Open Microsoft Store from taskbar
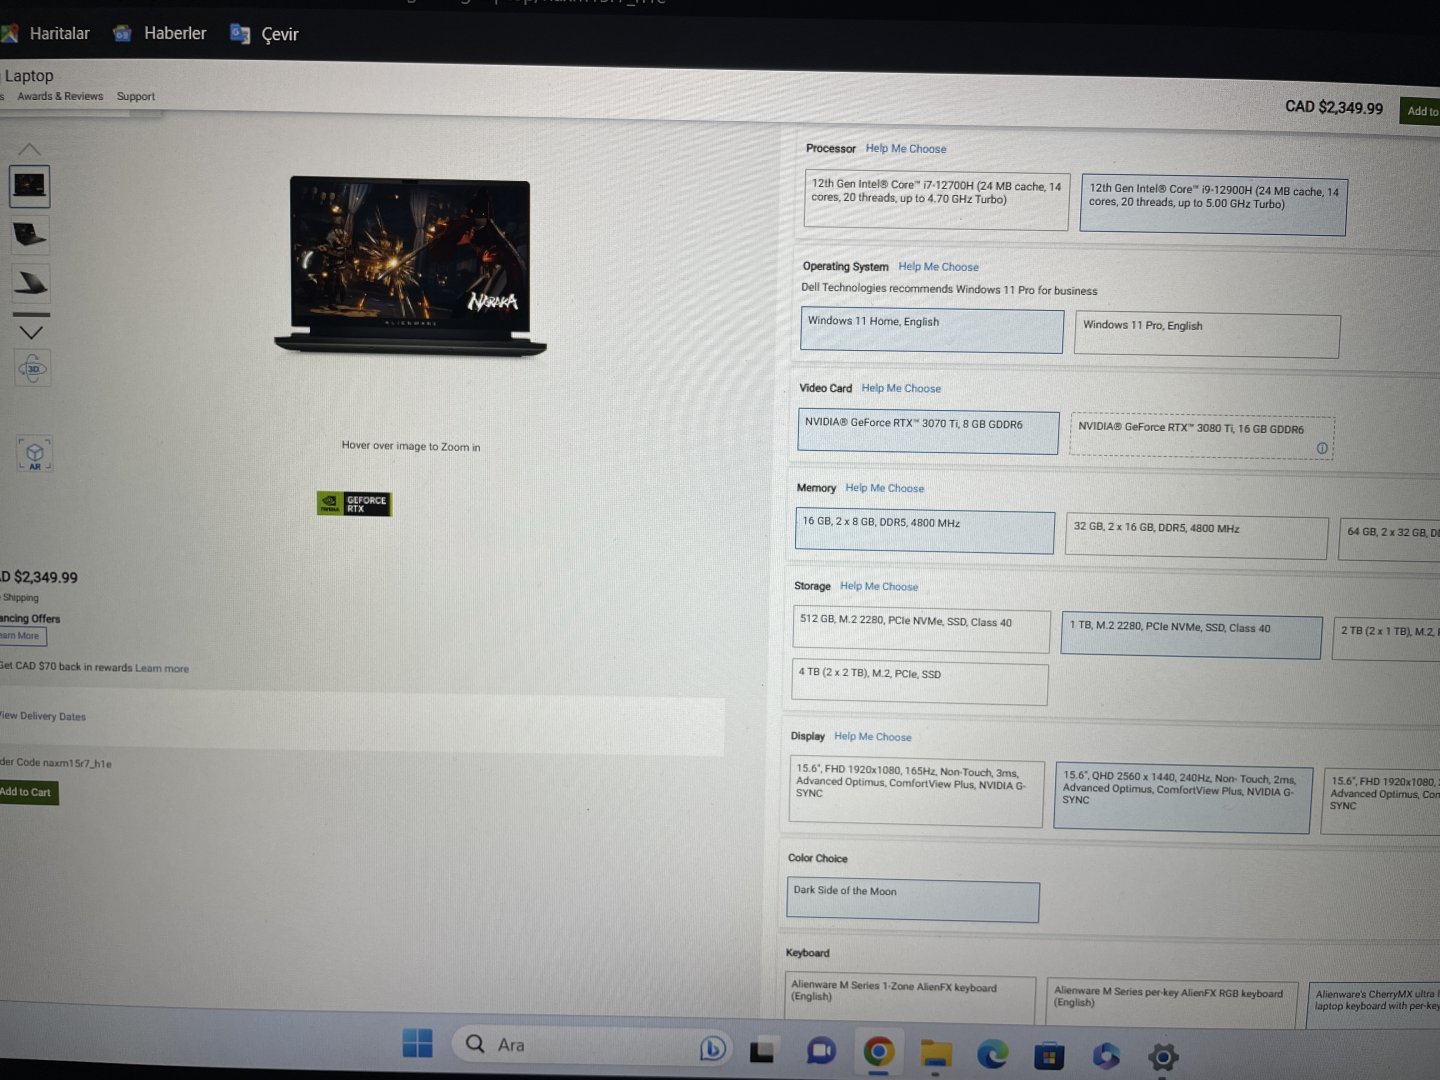The image size is (1440, 1080). [x=1049, y=1056]
